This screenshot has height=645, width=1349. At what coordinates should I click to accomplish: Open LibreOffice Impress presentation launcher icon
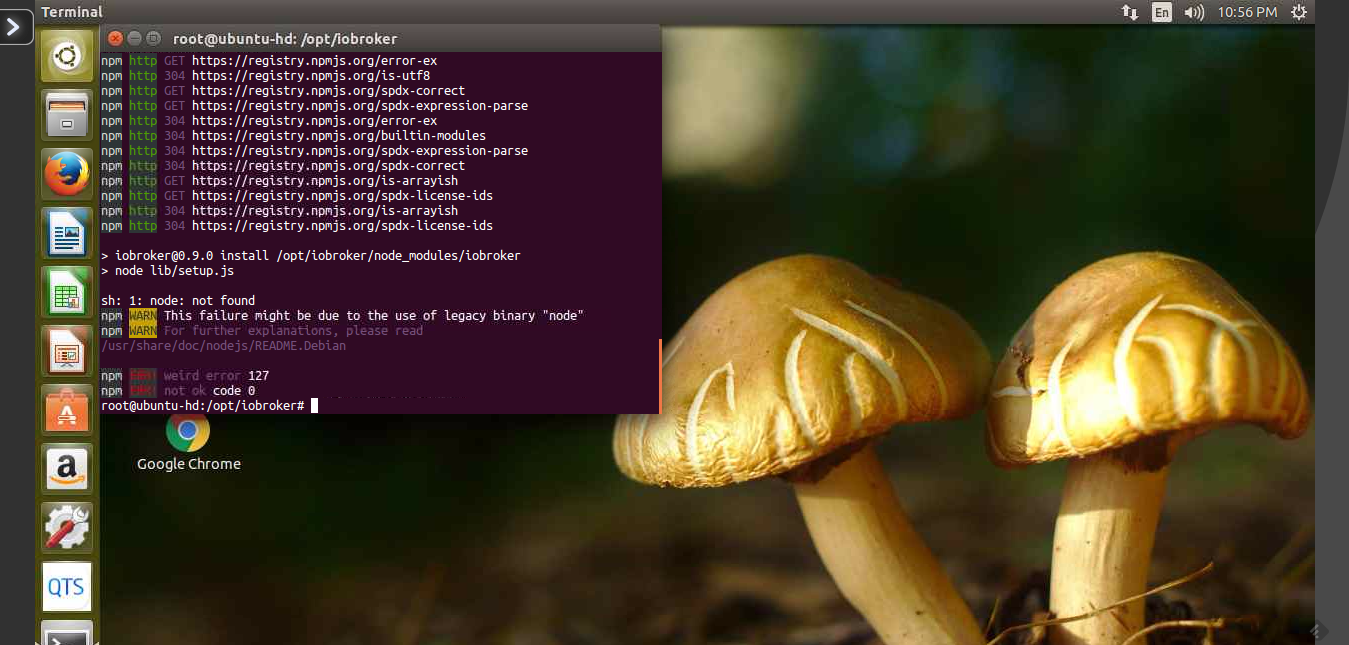coord(67,351)
